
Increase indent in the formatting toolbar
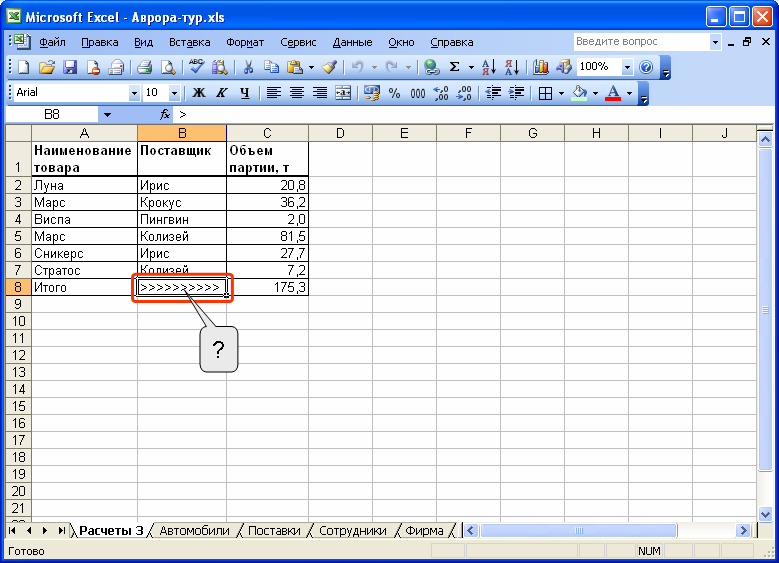[516, 92]
